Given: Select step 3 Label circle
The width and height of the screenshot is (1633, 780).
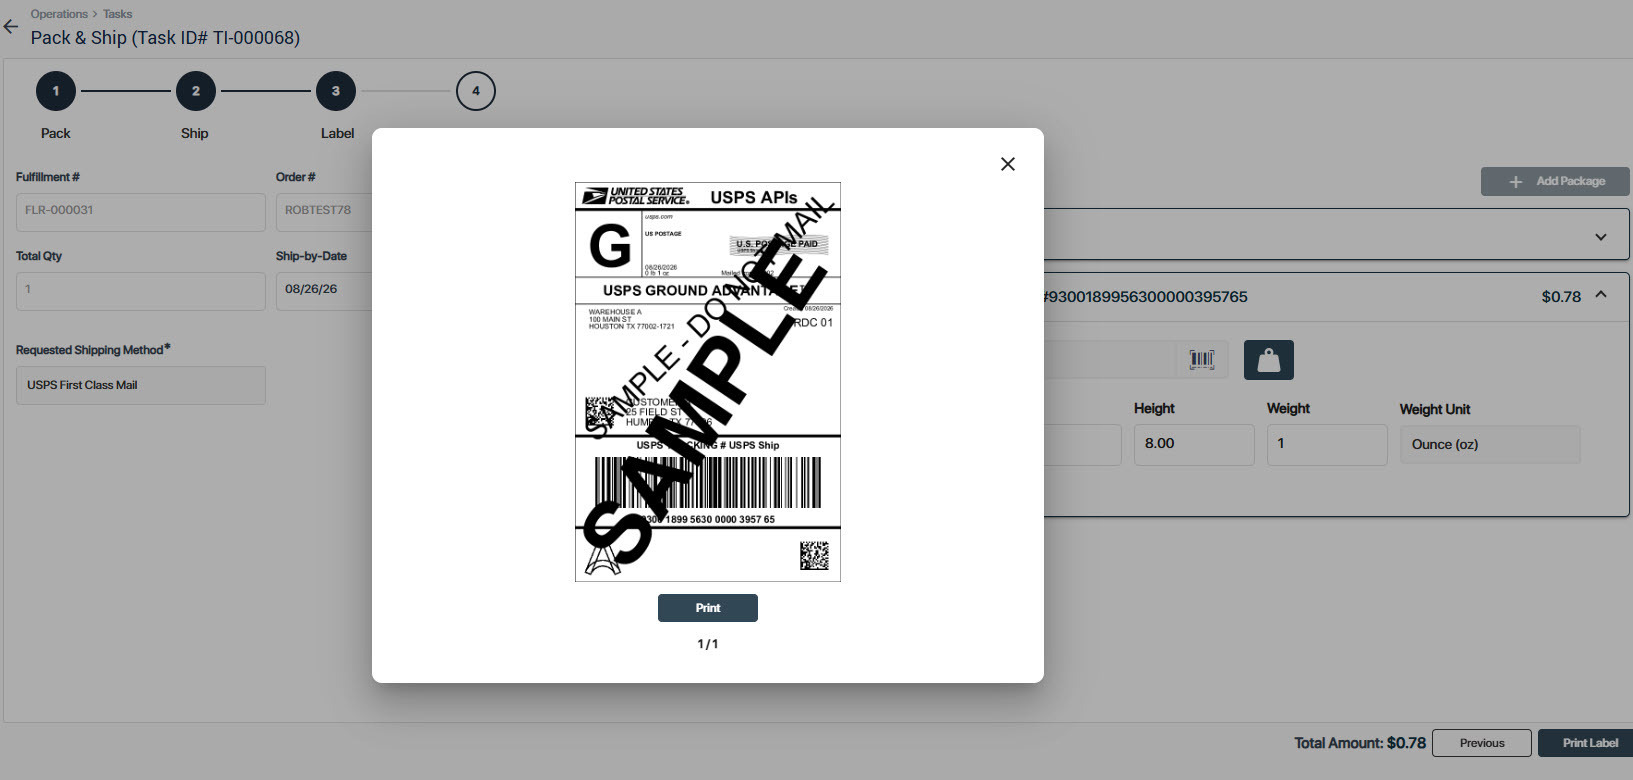Looking at the screenshot, I should coord(336,91).
